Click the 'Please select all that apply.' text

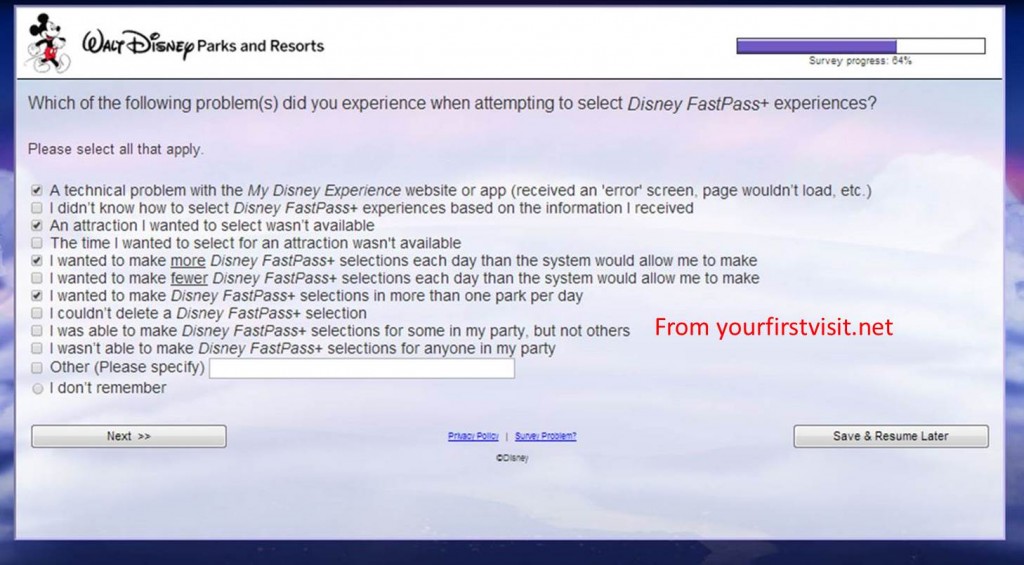pyautogui.click(x=116, y=150)
